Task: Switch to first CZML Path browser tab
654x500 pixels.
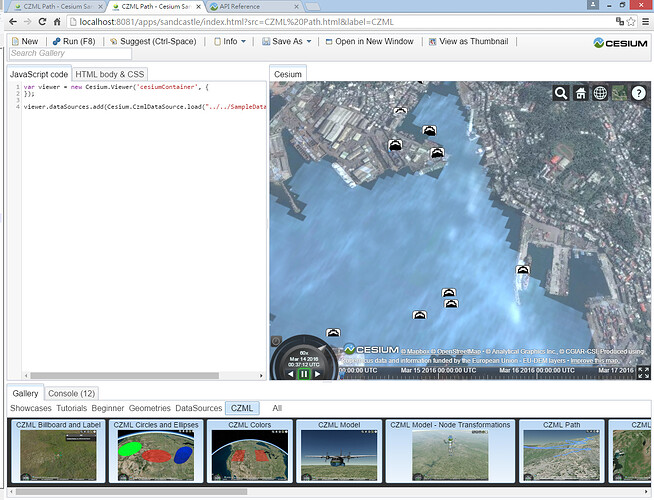Action: (x=56, y=7)
